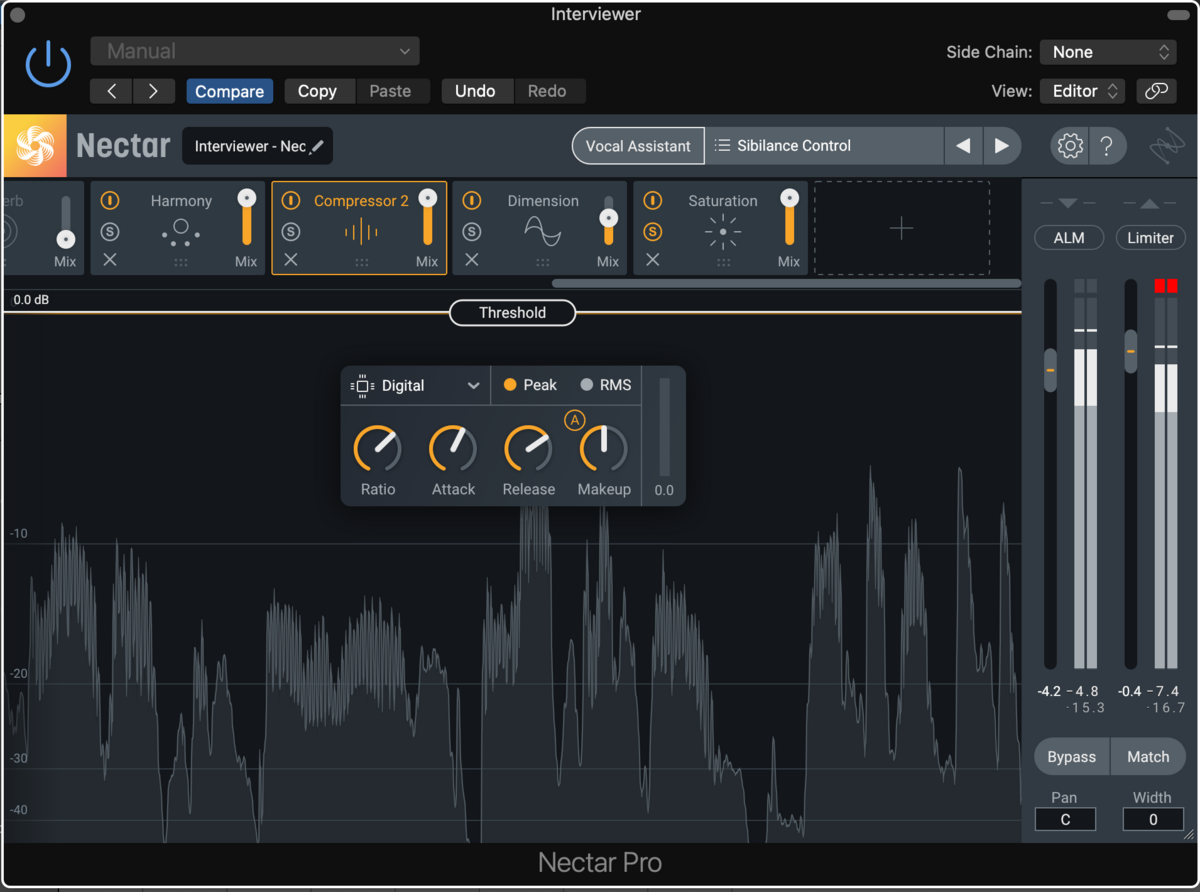Toggle the plugin power button
1200x892 pixels.
click(x=48, y=66)
